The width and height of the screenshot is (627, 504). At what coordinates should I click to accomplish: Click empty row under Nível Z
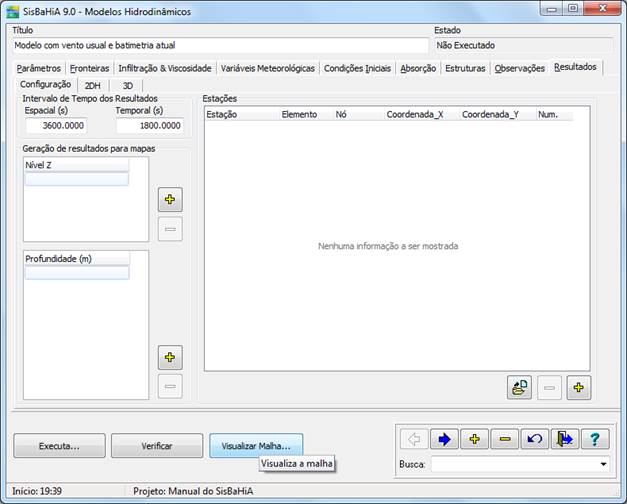pyautogui.click(x=77, y=179)
